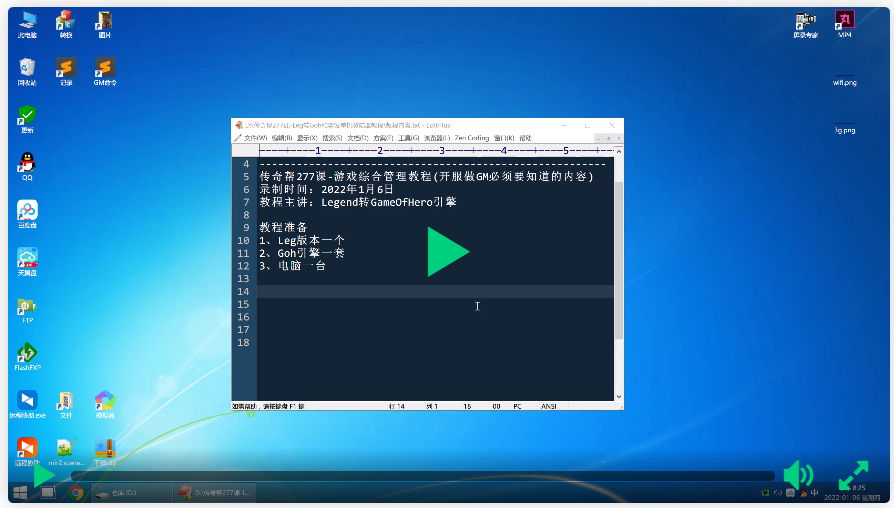Open the mir2.scene desktop file icon
Viewport: 894px width, 508px height.
(x=66, y=452)
